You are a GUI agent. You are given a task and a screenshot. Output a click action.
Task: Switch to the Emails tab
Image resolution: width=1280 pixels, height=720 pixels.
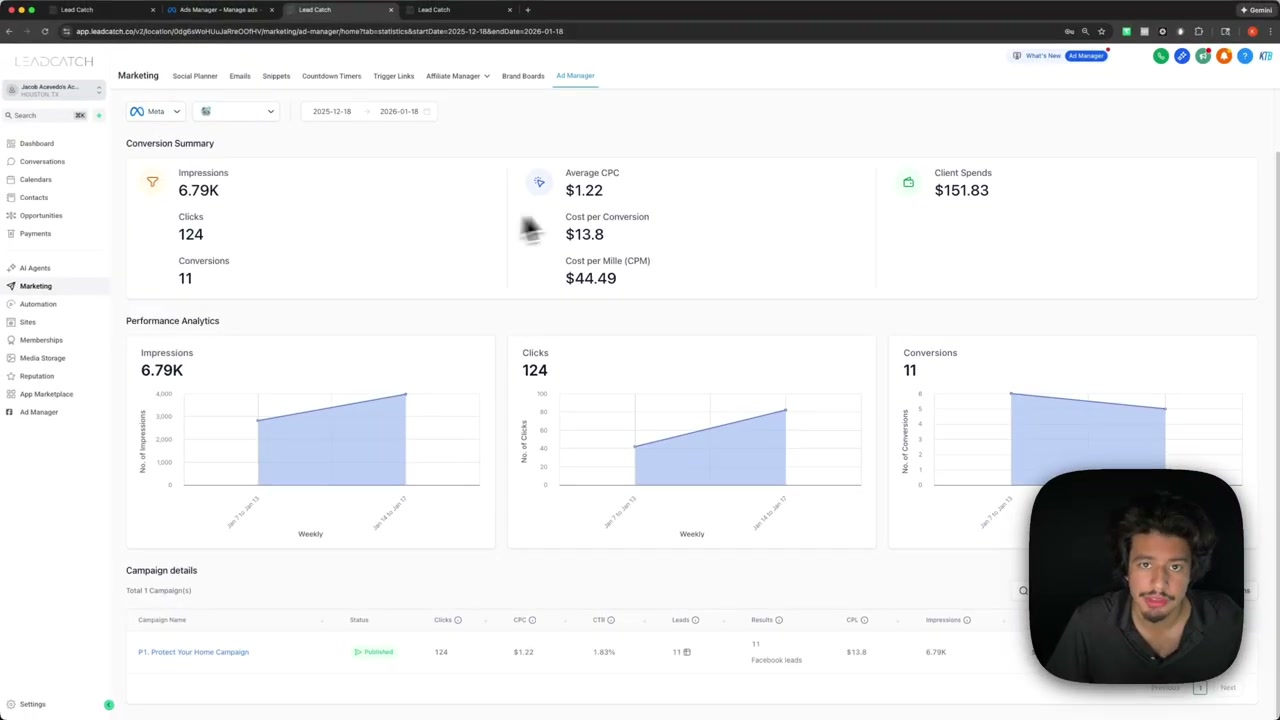(240, 76)
